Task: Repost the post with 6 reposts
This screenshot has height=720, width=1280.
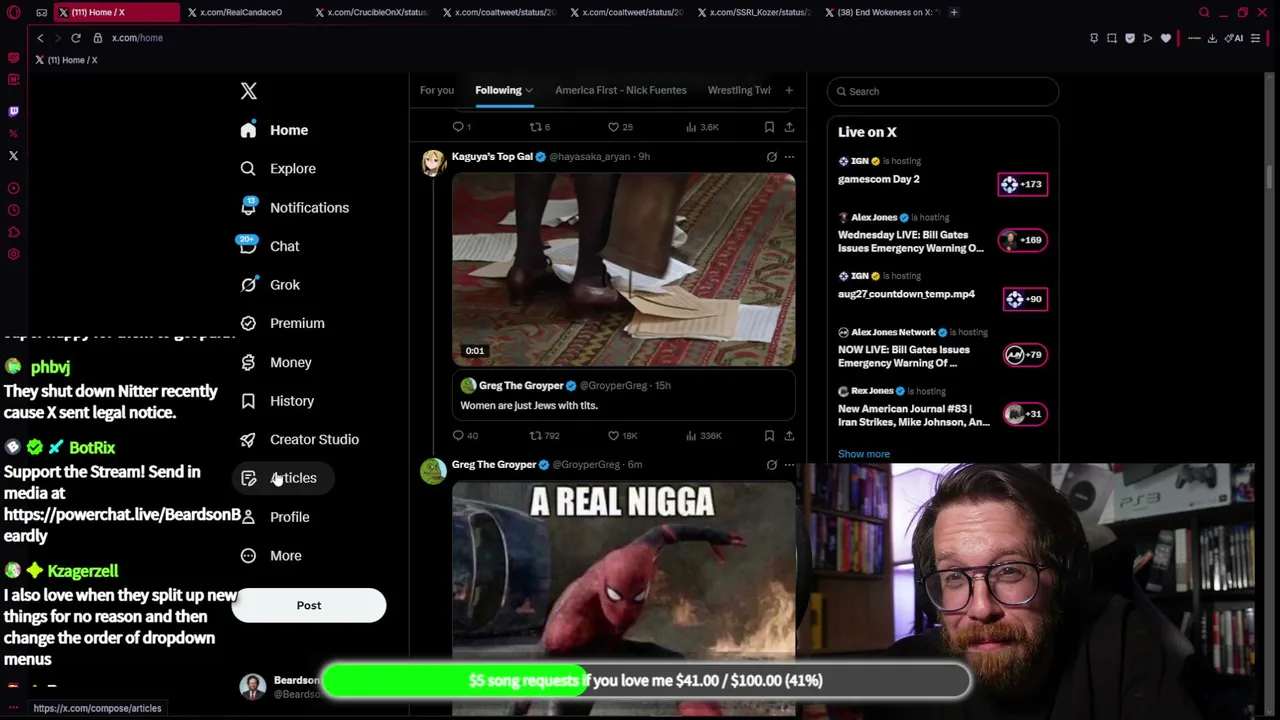Action: [540, 127]
